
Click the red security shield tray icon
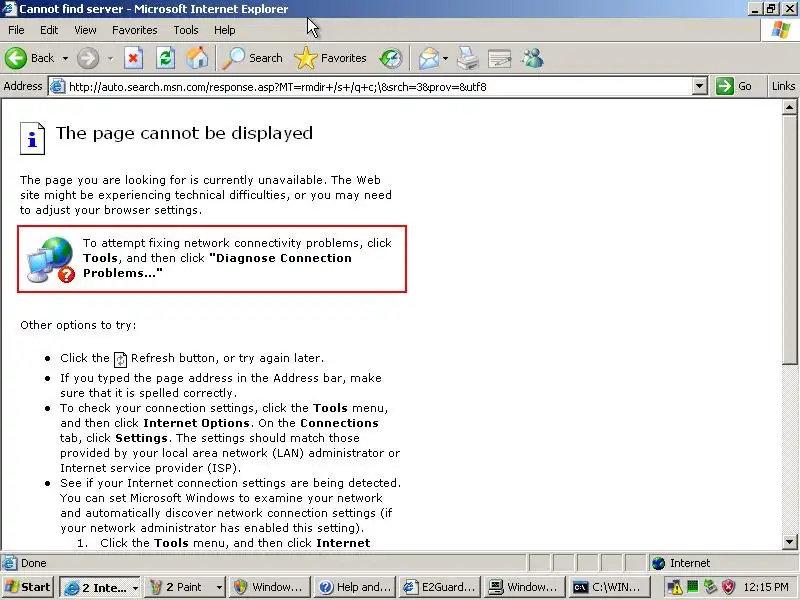click(x=729, y=587)
